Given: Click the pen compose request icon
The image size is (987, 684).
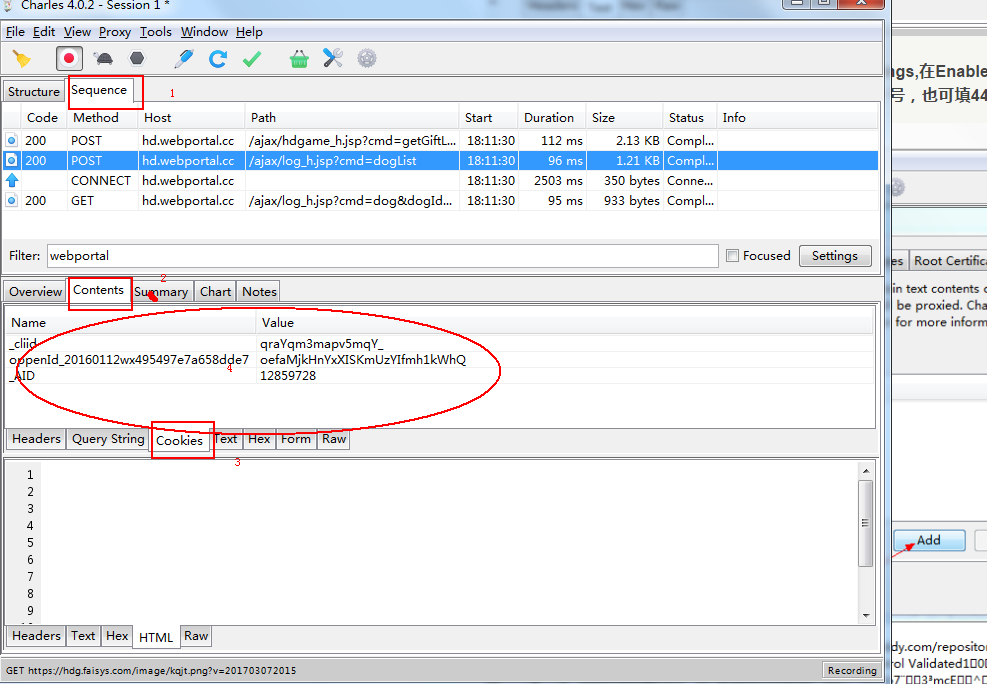Looking at the screenshot, I should click(183, 59).
